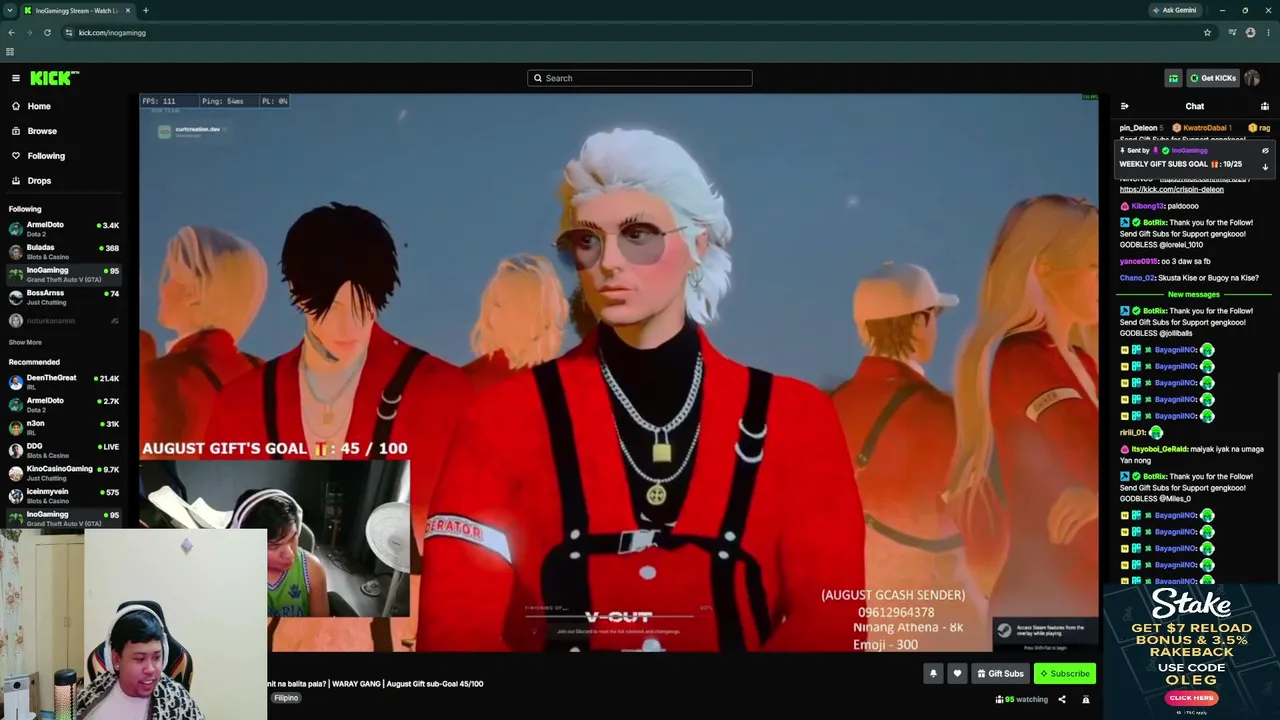Open Drops from the sidebar
The height and width of the screenshot is (720, 1280).
tap(39, 181)
